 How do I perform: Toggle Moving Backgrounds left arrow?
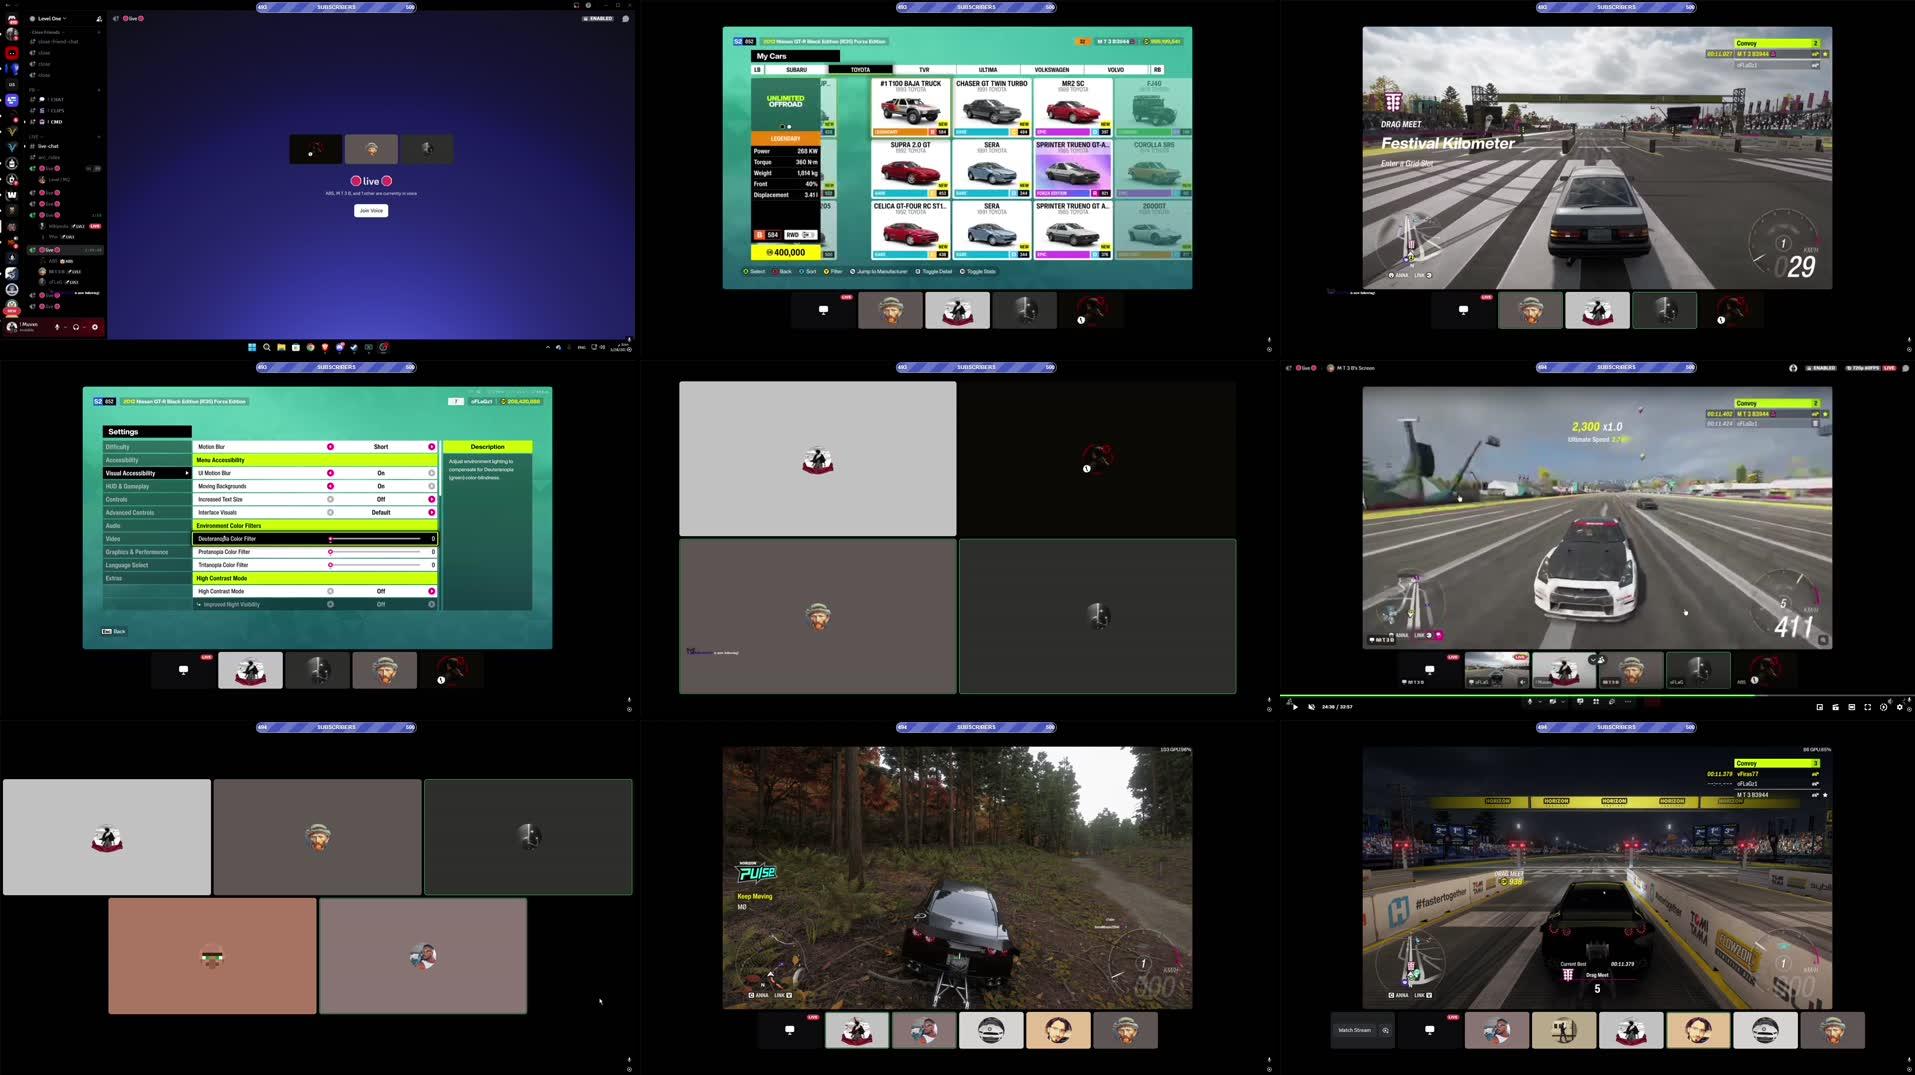[x=330, y=486]
